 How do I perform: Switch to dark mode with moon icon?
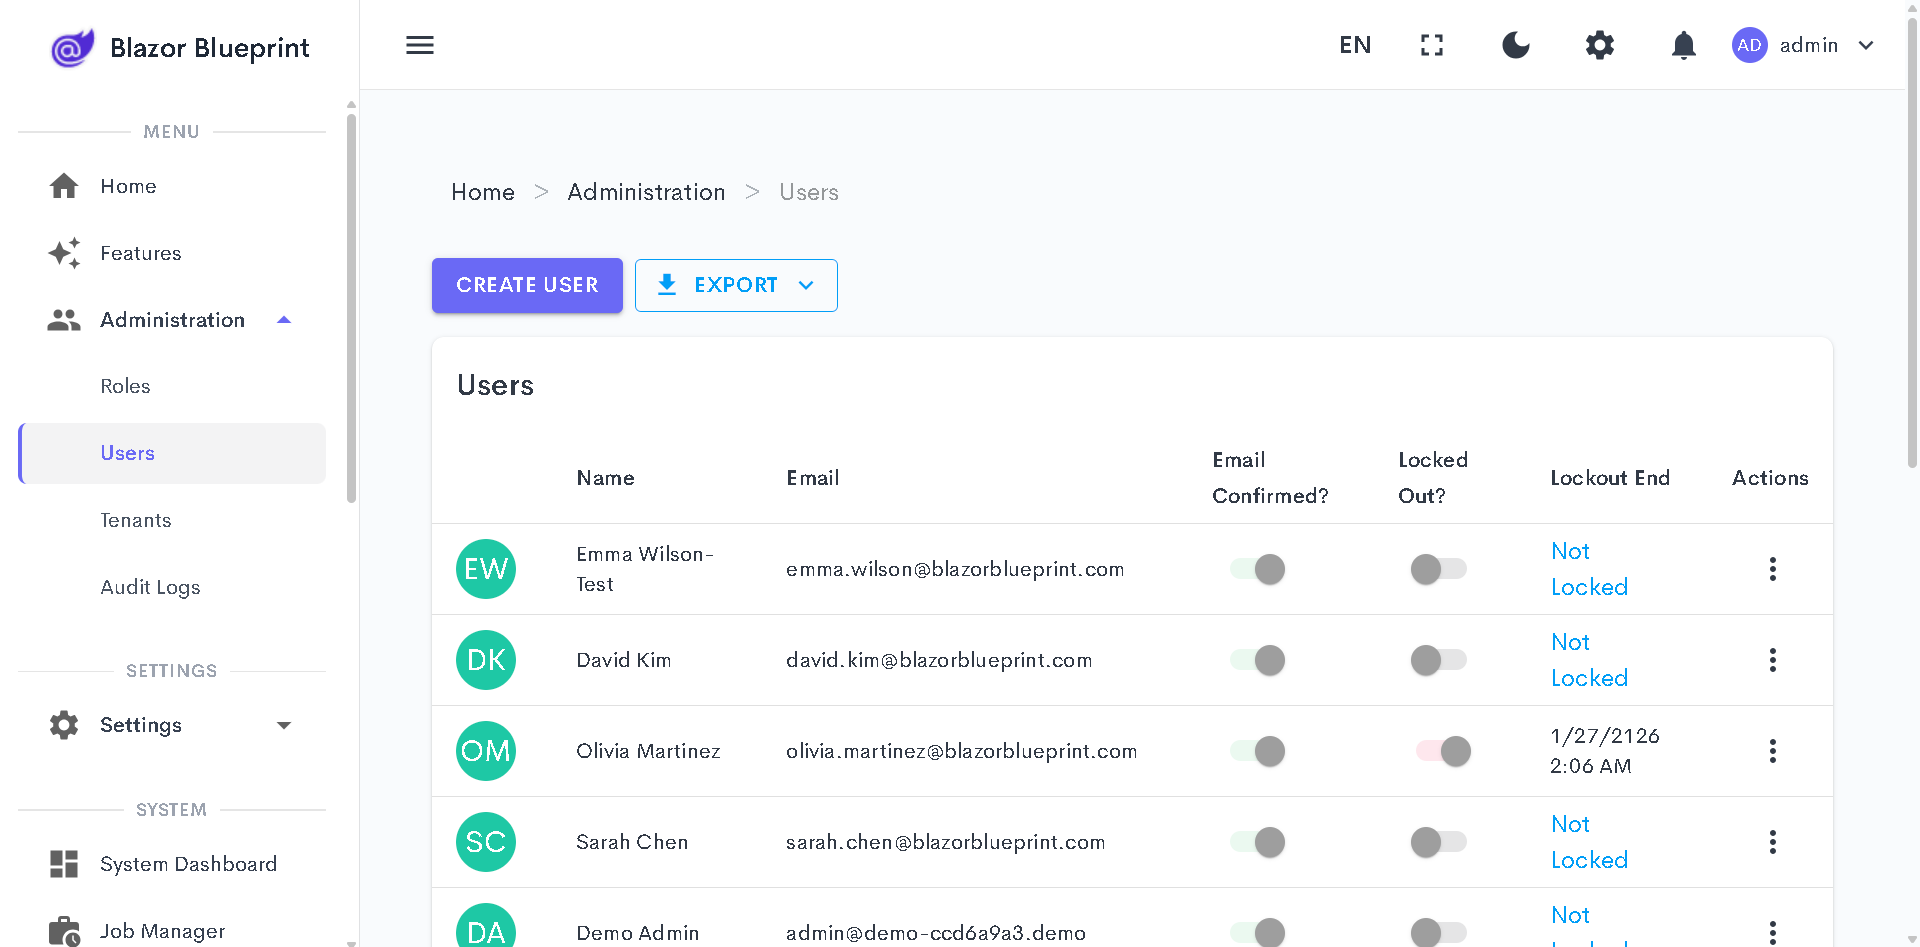1516,45
